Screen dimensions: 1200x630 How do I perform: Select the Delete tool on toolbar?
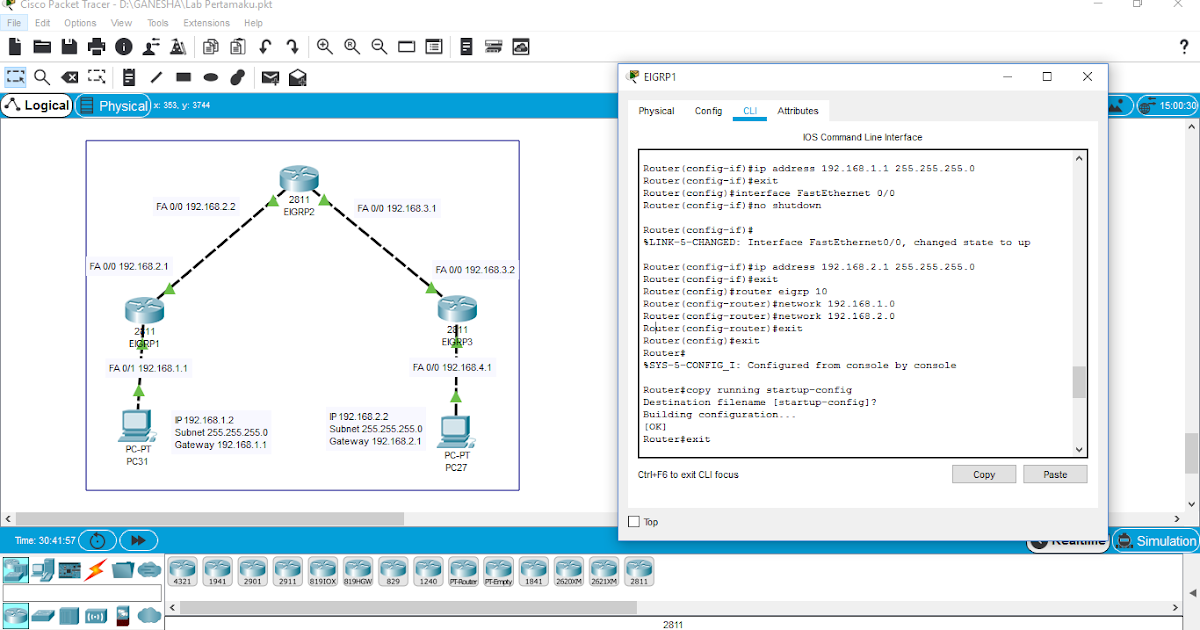coord(69,77)
